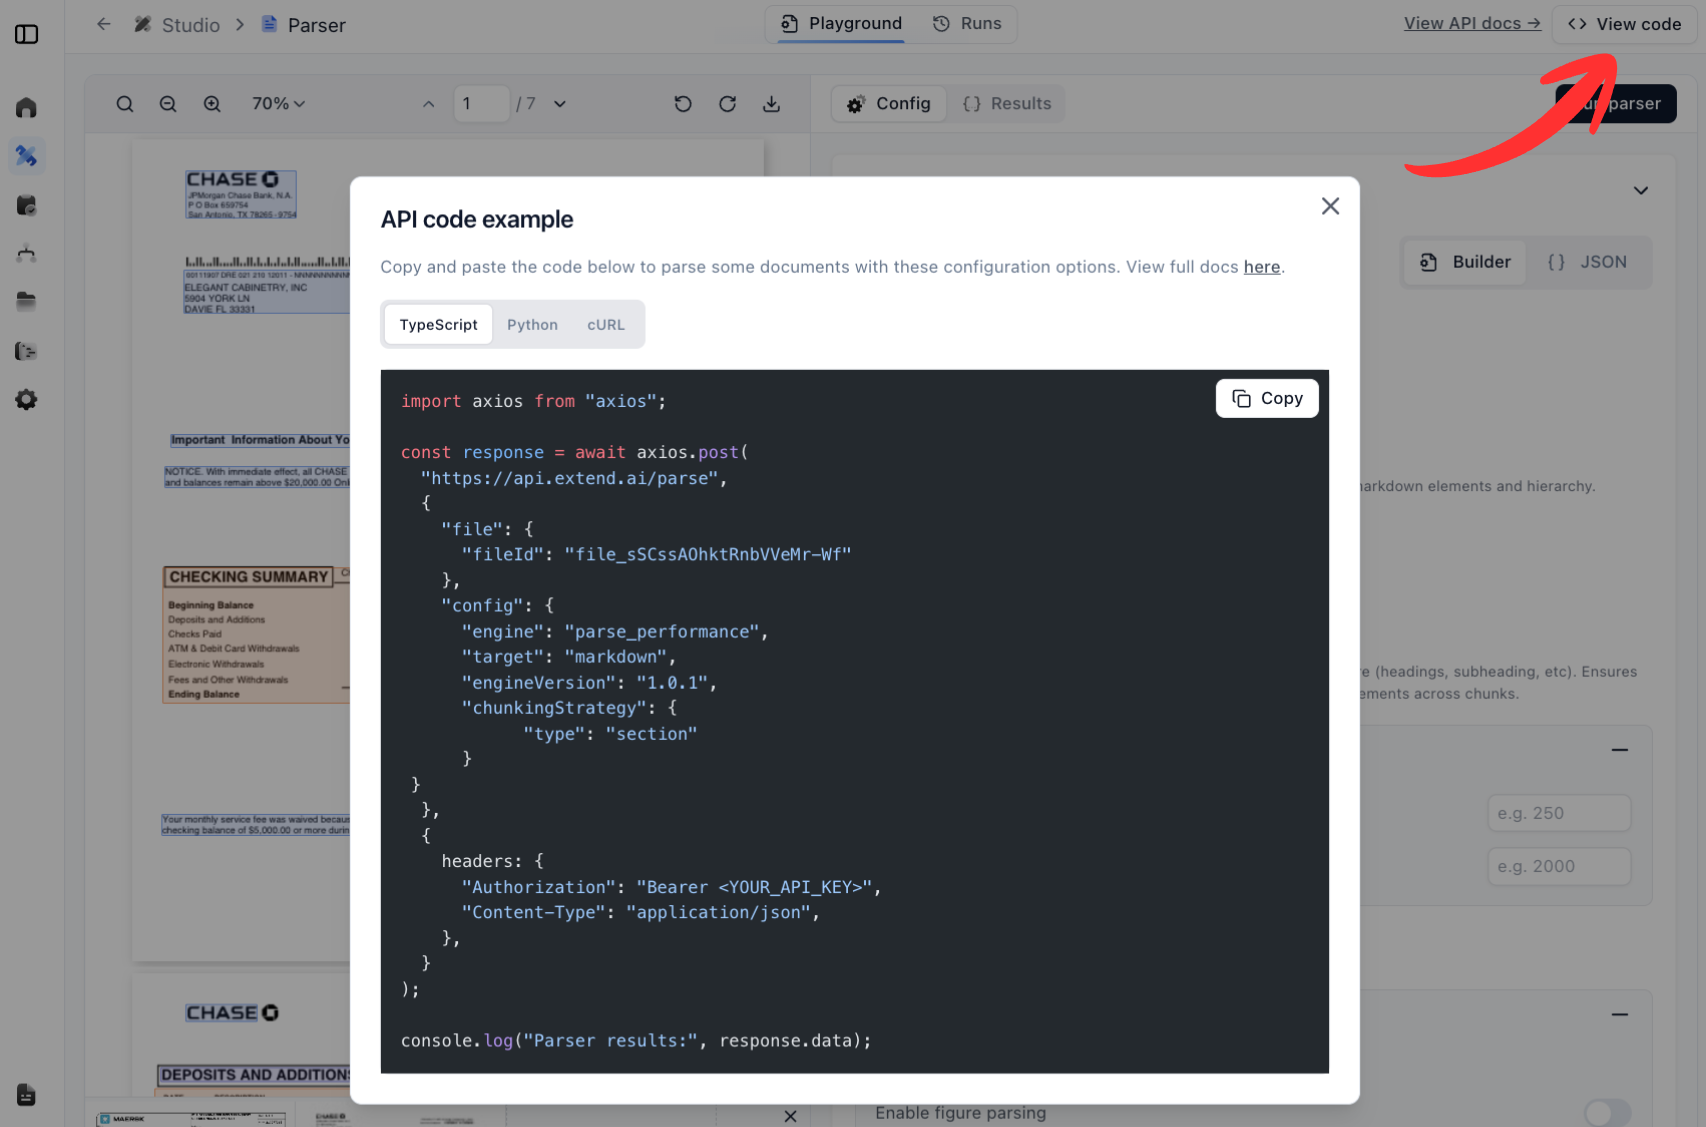Download the document from the toolbar
The width and height of the screenshot is (1706, 1127).
pos(771,103)
